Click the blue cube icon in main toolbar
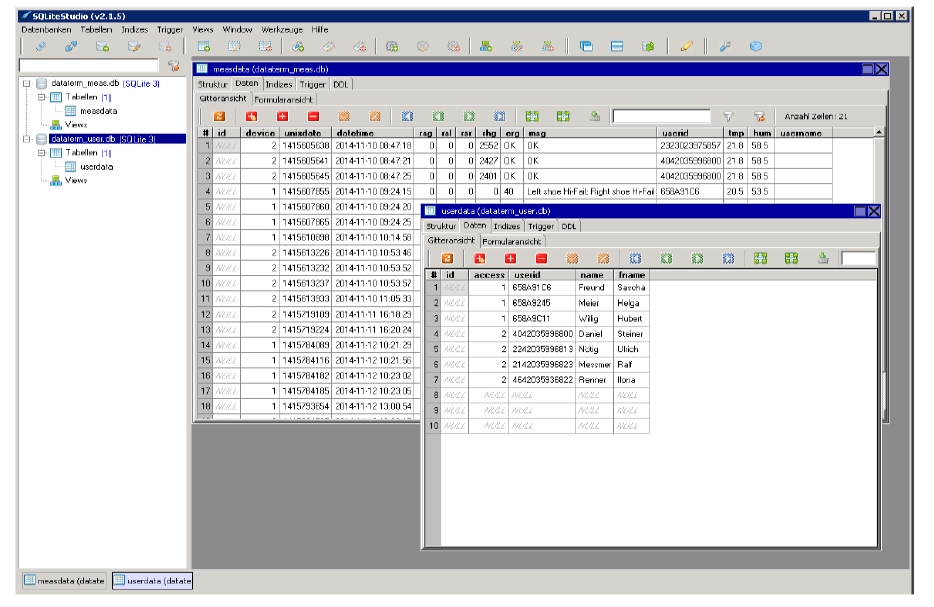Viewport: 934px width, 607px height. [x=756, y=46]
